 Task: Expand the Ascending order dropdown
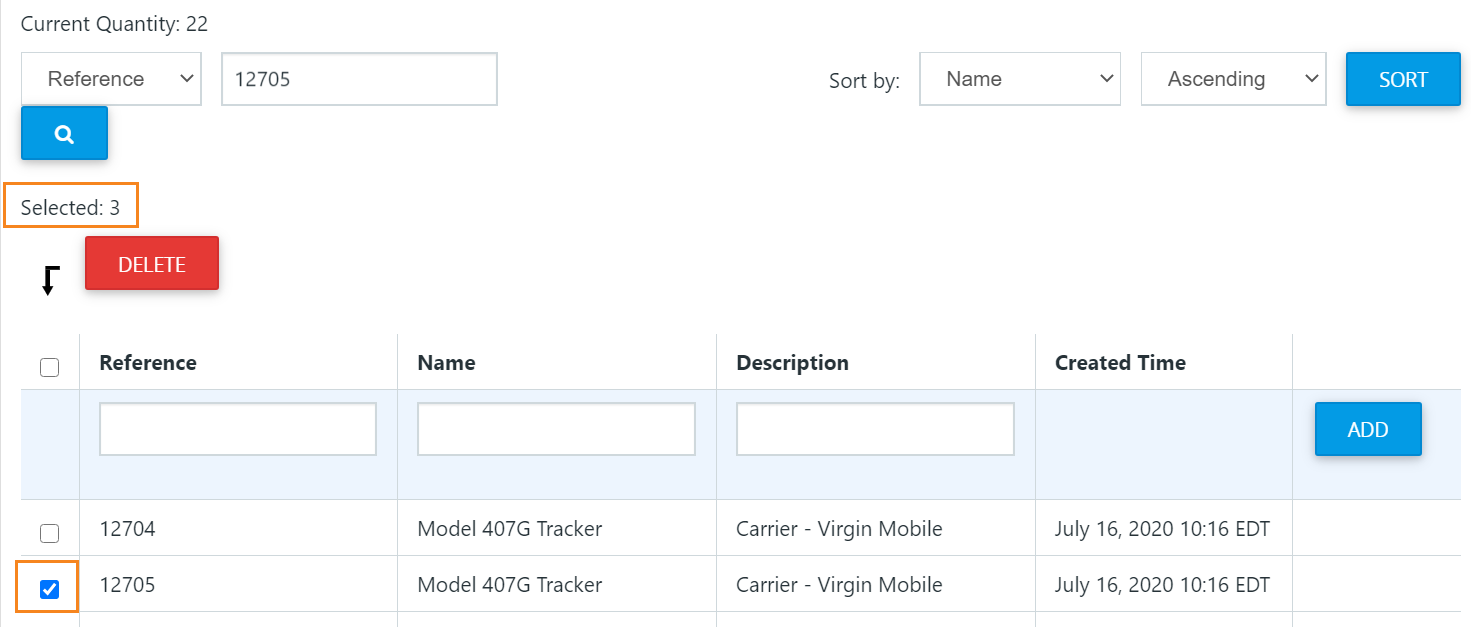[1233, 79]
